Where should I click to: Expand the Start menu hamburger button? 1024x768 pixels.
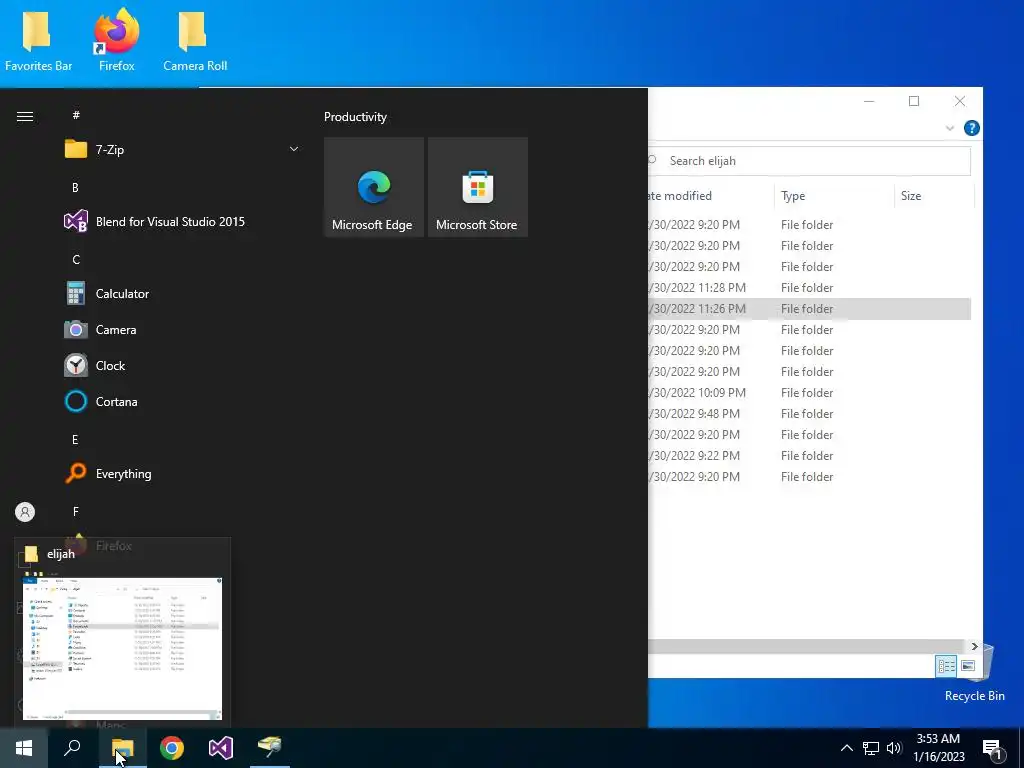[x=25, y=117]
